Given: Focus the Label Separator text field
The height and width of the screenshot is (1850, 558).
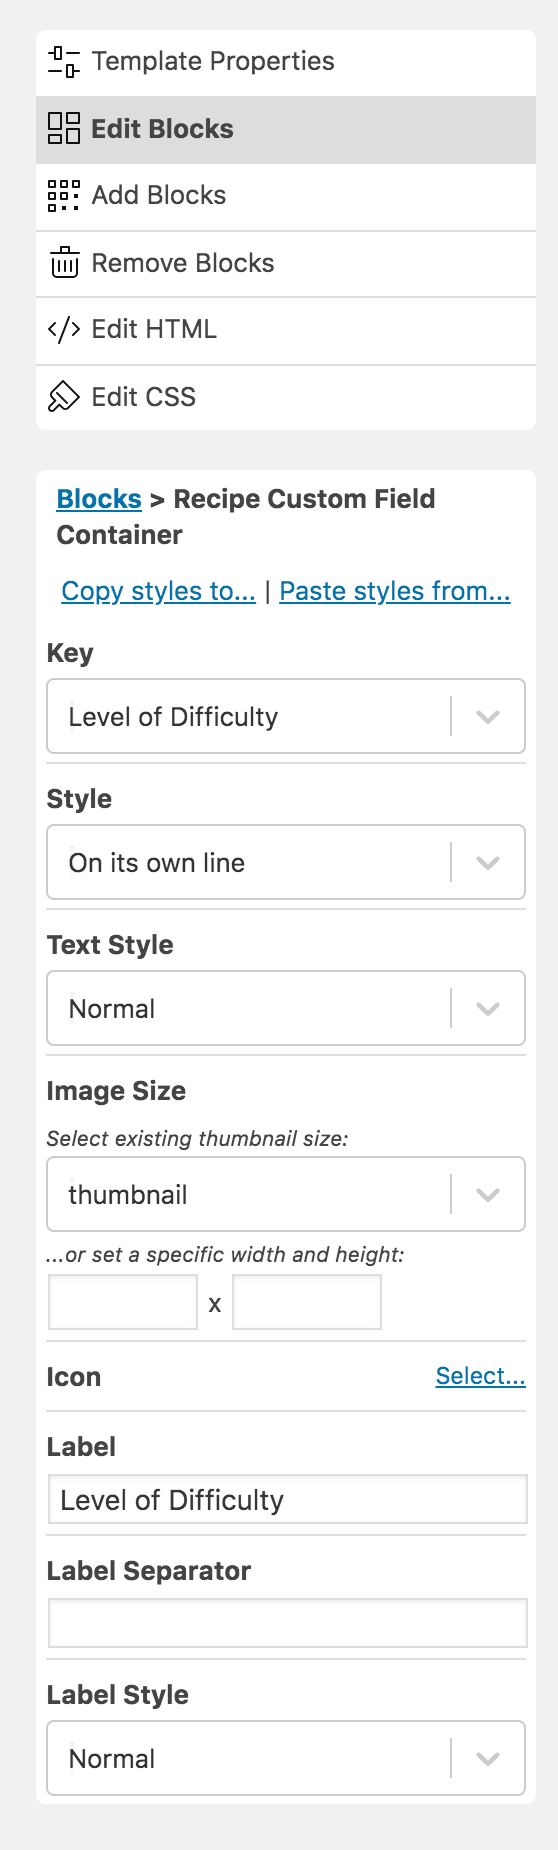Looking at the screenshot, I should click(288, 1623).
